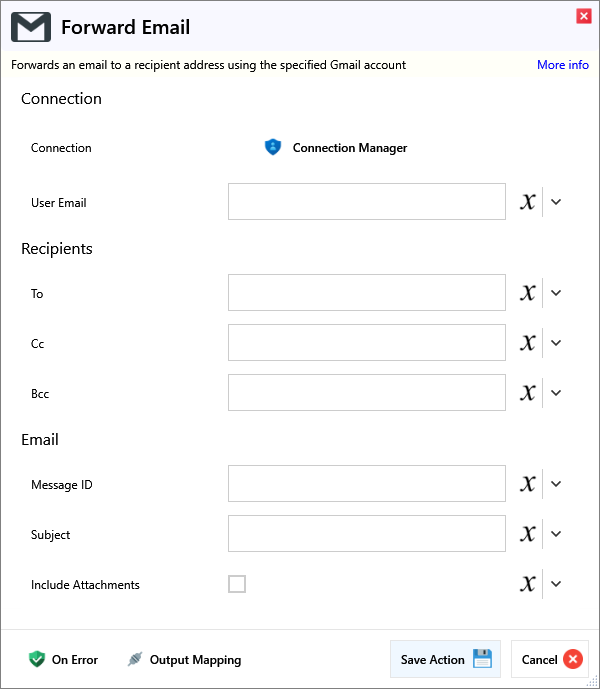Click into the Message ID input field
This screenshot has width=600, height=689.
click(x=366, y=484)
